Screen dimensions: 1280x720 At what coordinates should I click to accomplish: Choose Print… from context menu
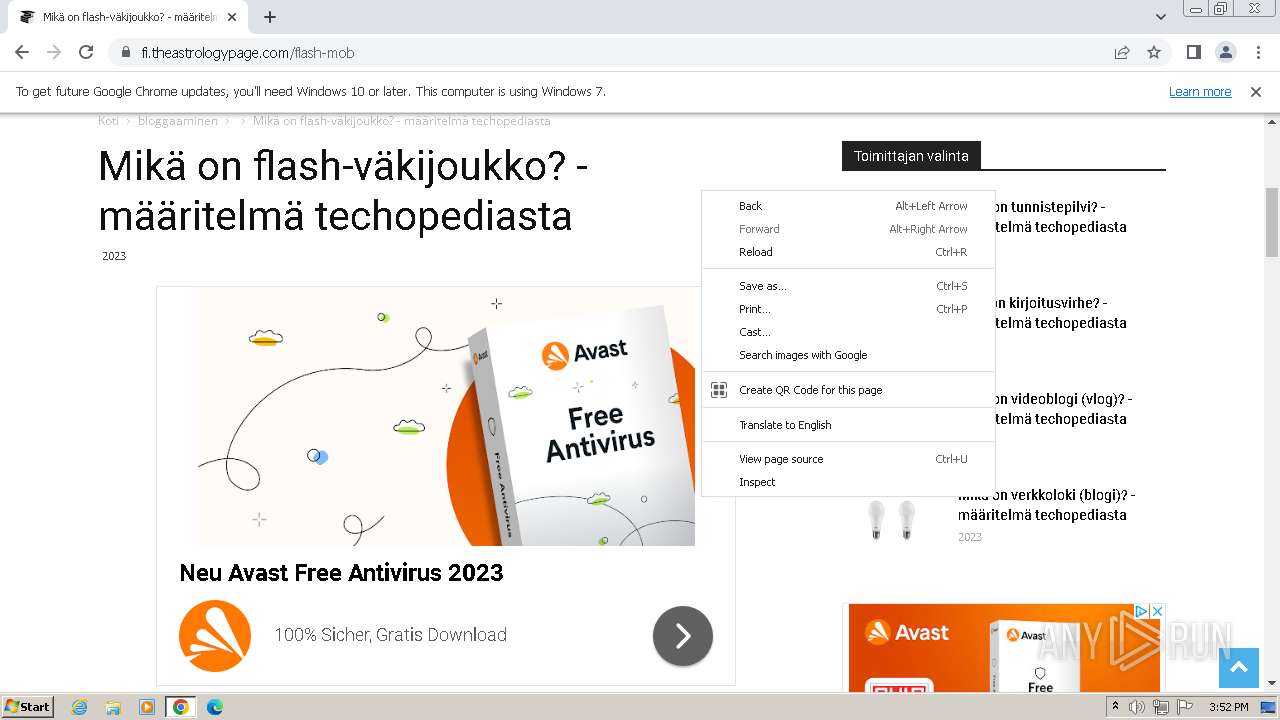coord(848,309)
